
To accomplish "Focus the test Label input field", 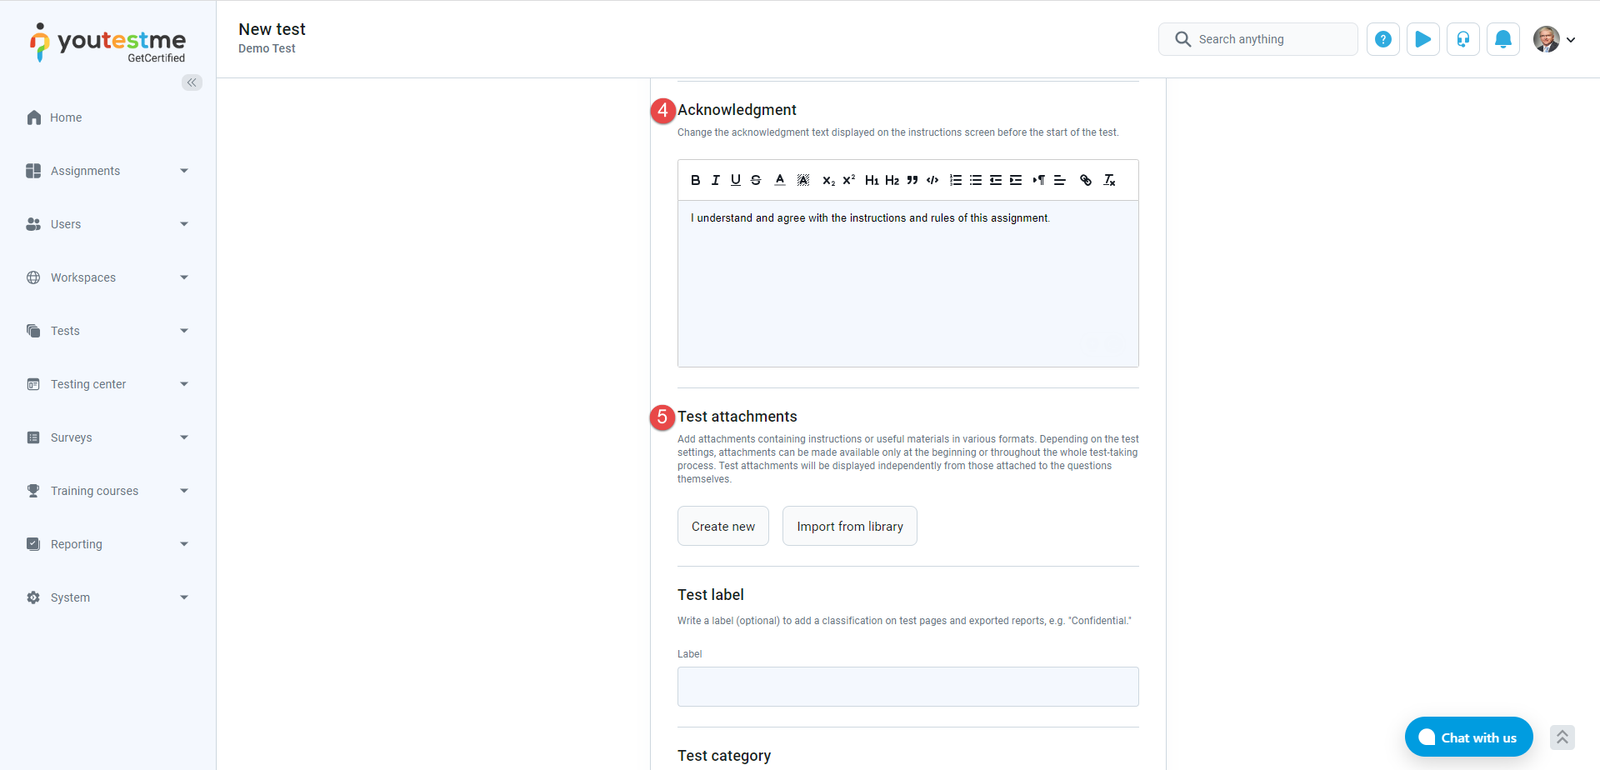I will point(908,687).
